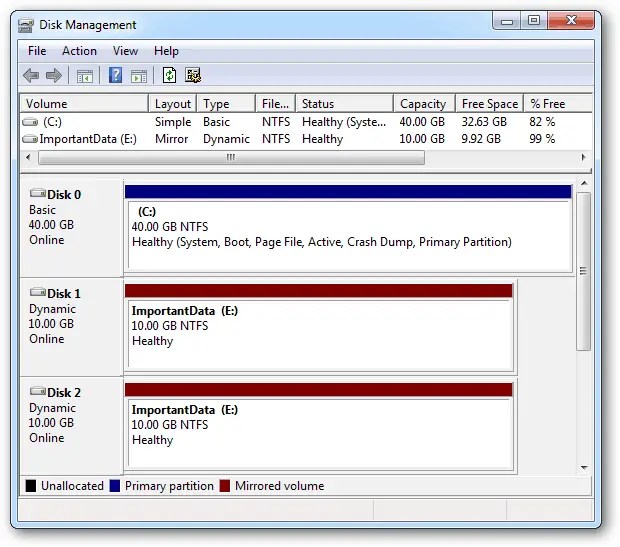This screenshot has width=620, height=547.
Task: Click the Disk 1 drive icon
Action: [38, 292]
